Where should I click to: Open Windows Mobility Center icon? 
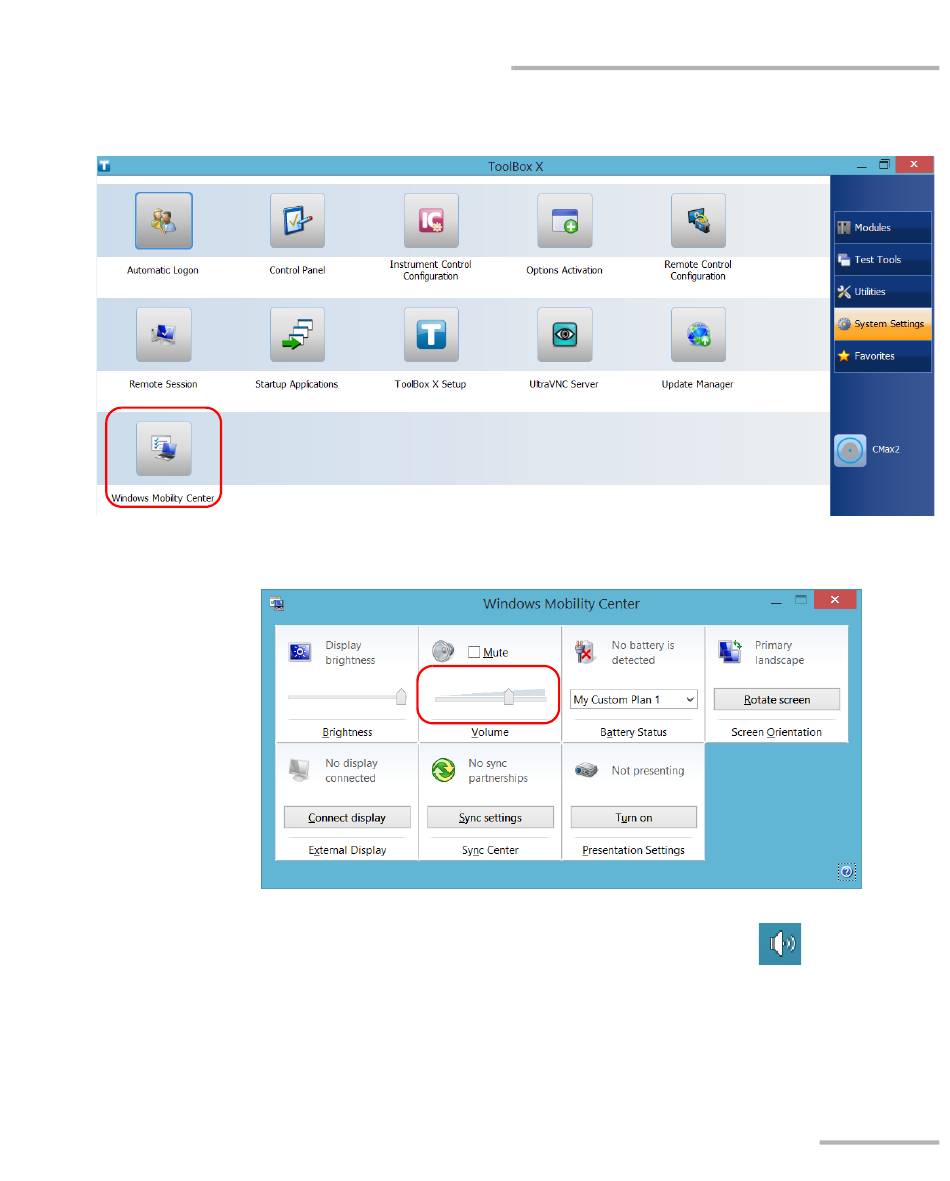[x=163, y=448]
